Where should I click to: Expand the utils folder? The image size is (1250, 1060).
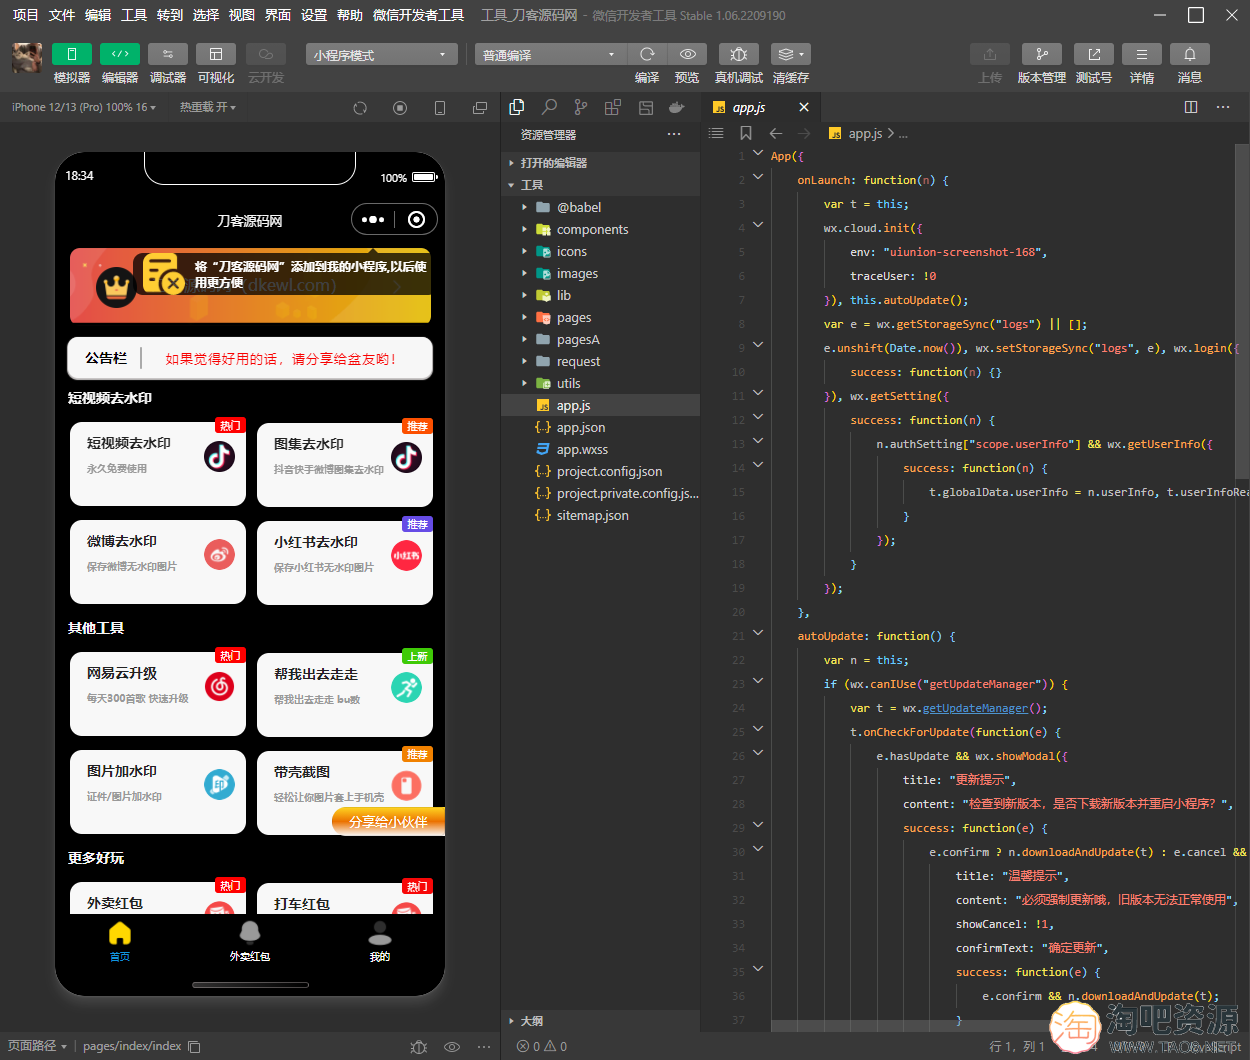click(x=600, y=383)
